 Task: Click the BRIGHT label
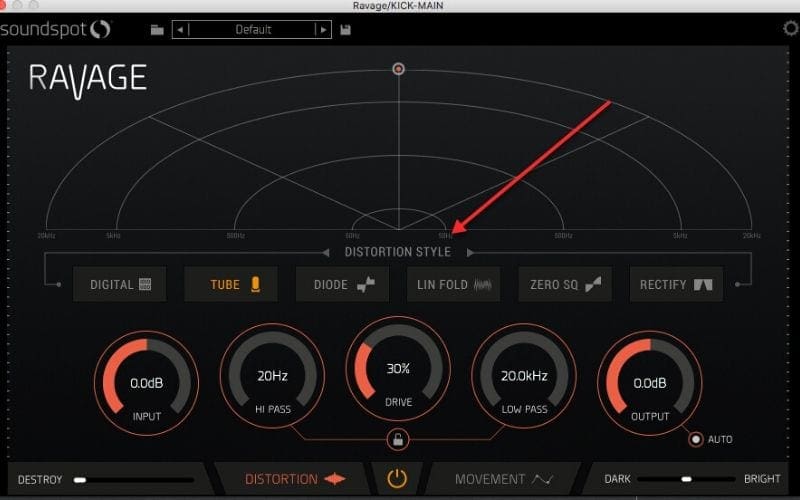(x=762, y=479)
